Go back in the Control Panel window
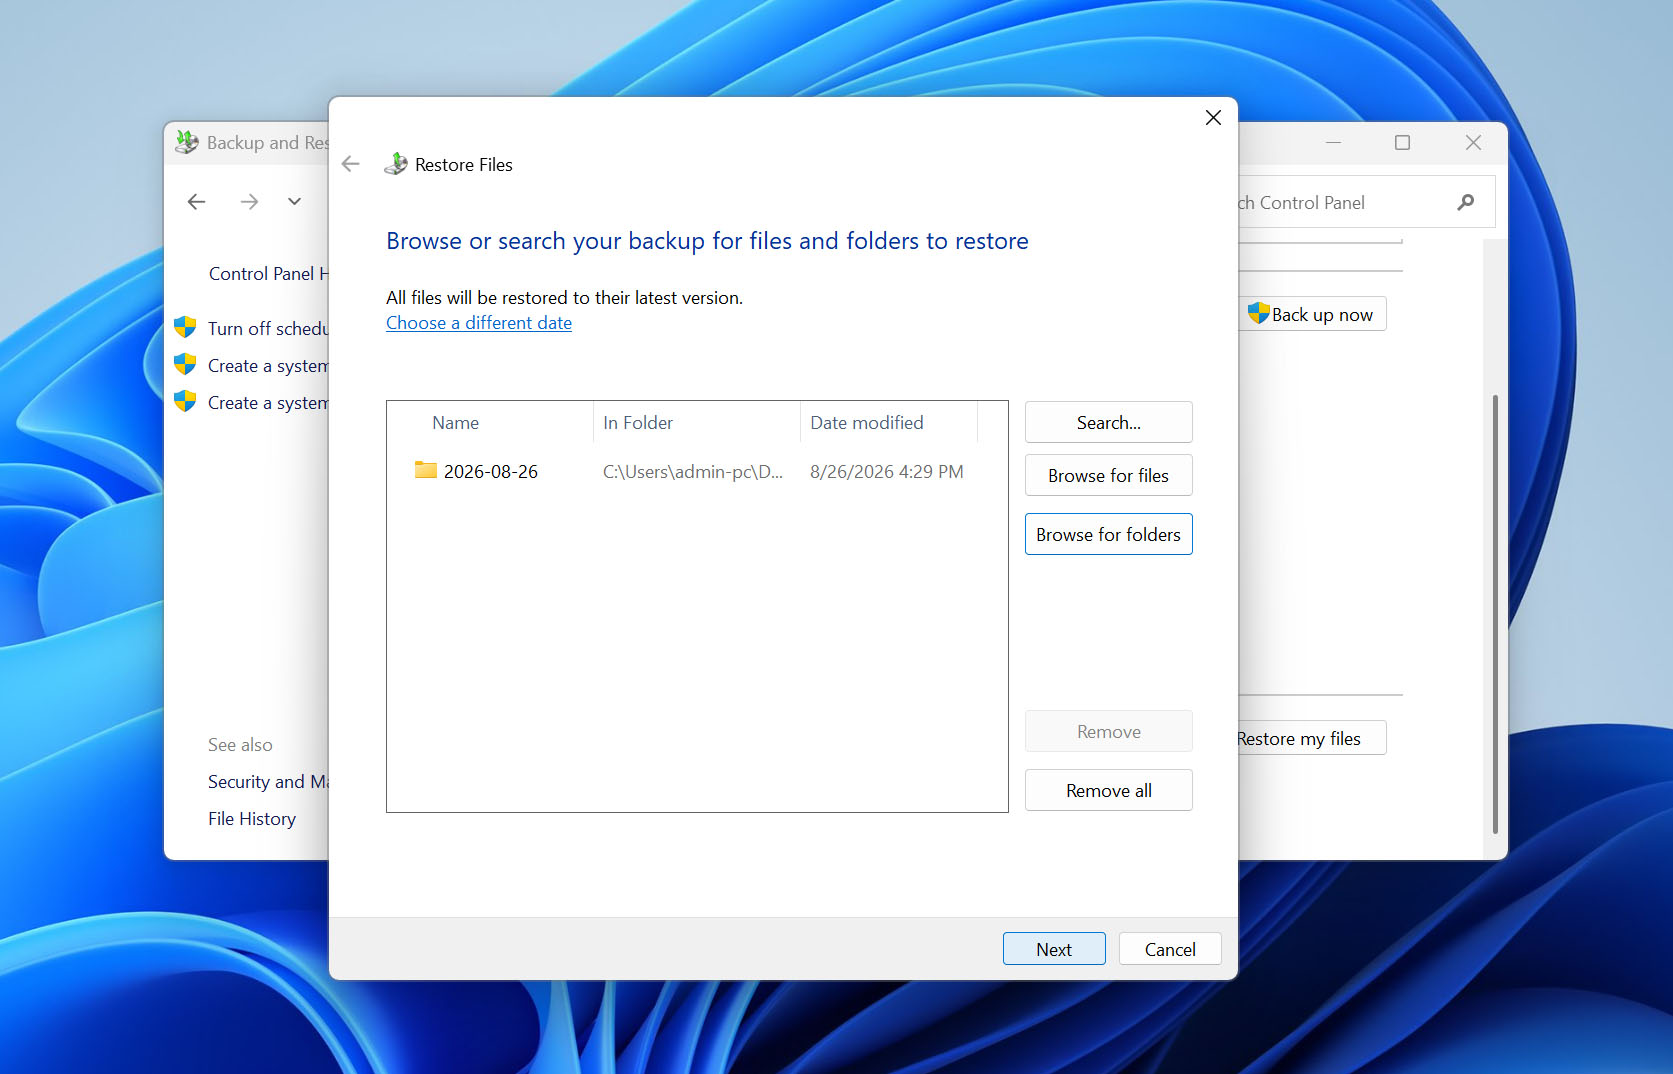The image size is (1673, 1074). click(x=196, y=202)
